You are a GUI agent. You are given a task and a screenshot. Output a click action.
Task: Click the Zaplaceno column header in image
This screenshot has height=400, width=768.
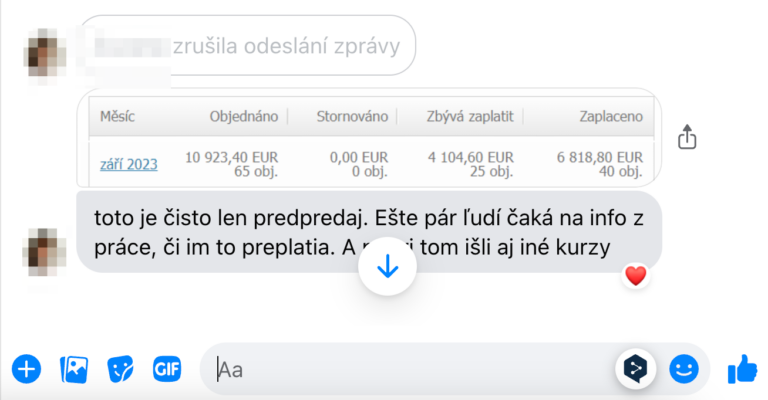tap(610, 117)
